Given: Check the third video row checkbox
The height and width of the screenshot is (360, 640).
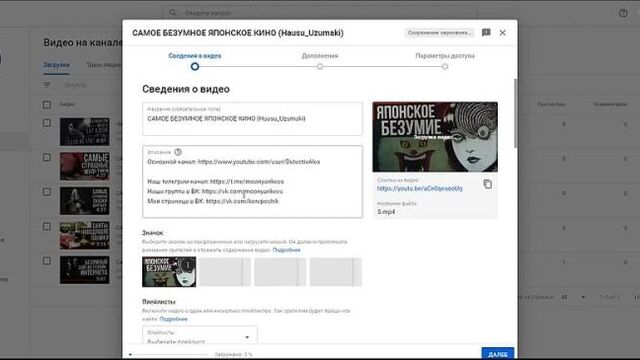Looking at the screenshot, I should [x=47, y=192].
